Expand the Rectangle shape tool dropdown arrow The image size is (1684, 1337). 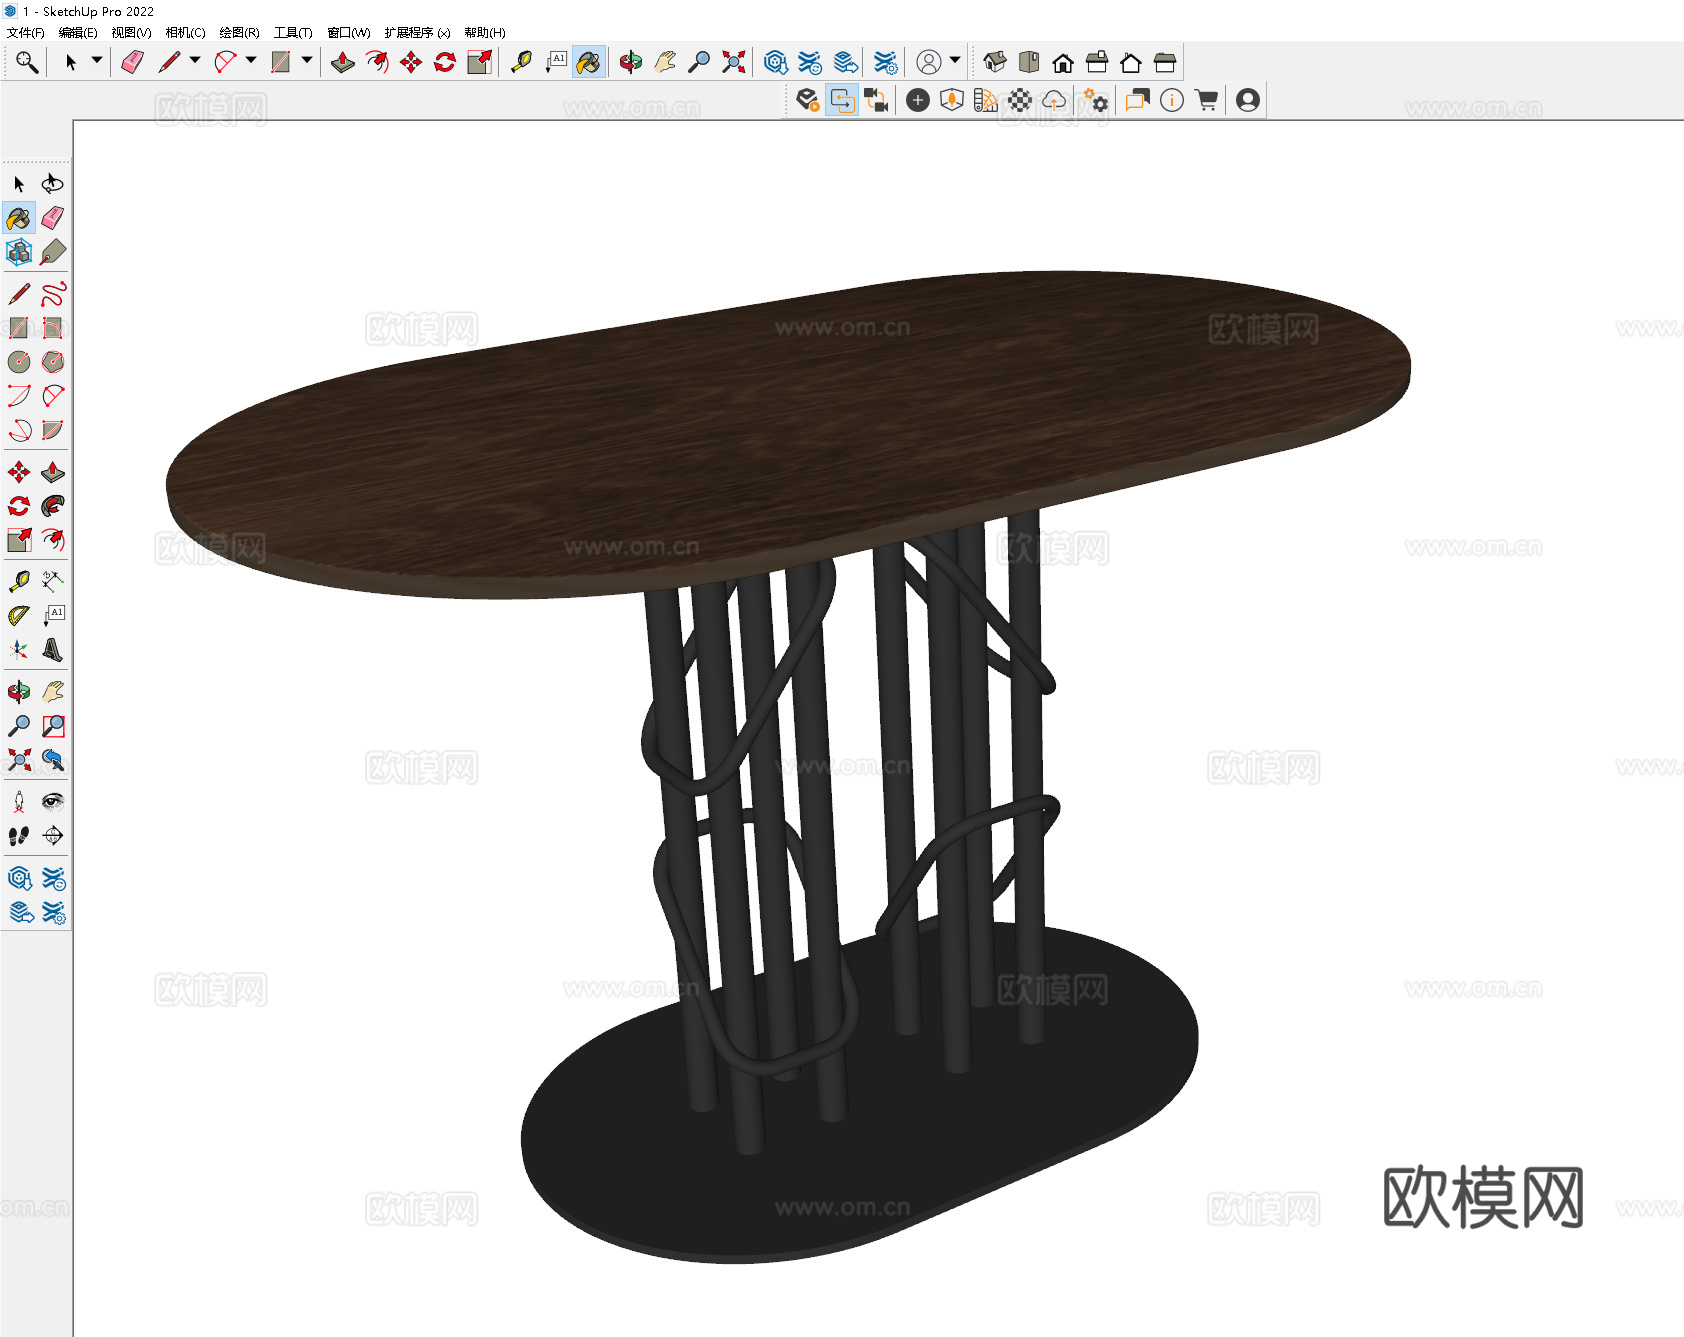307,61
